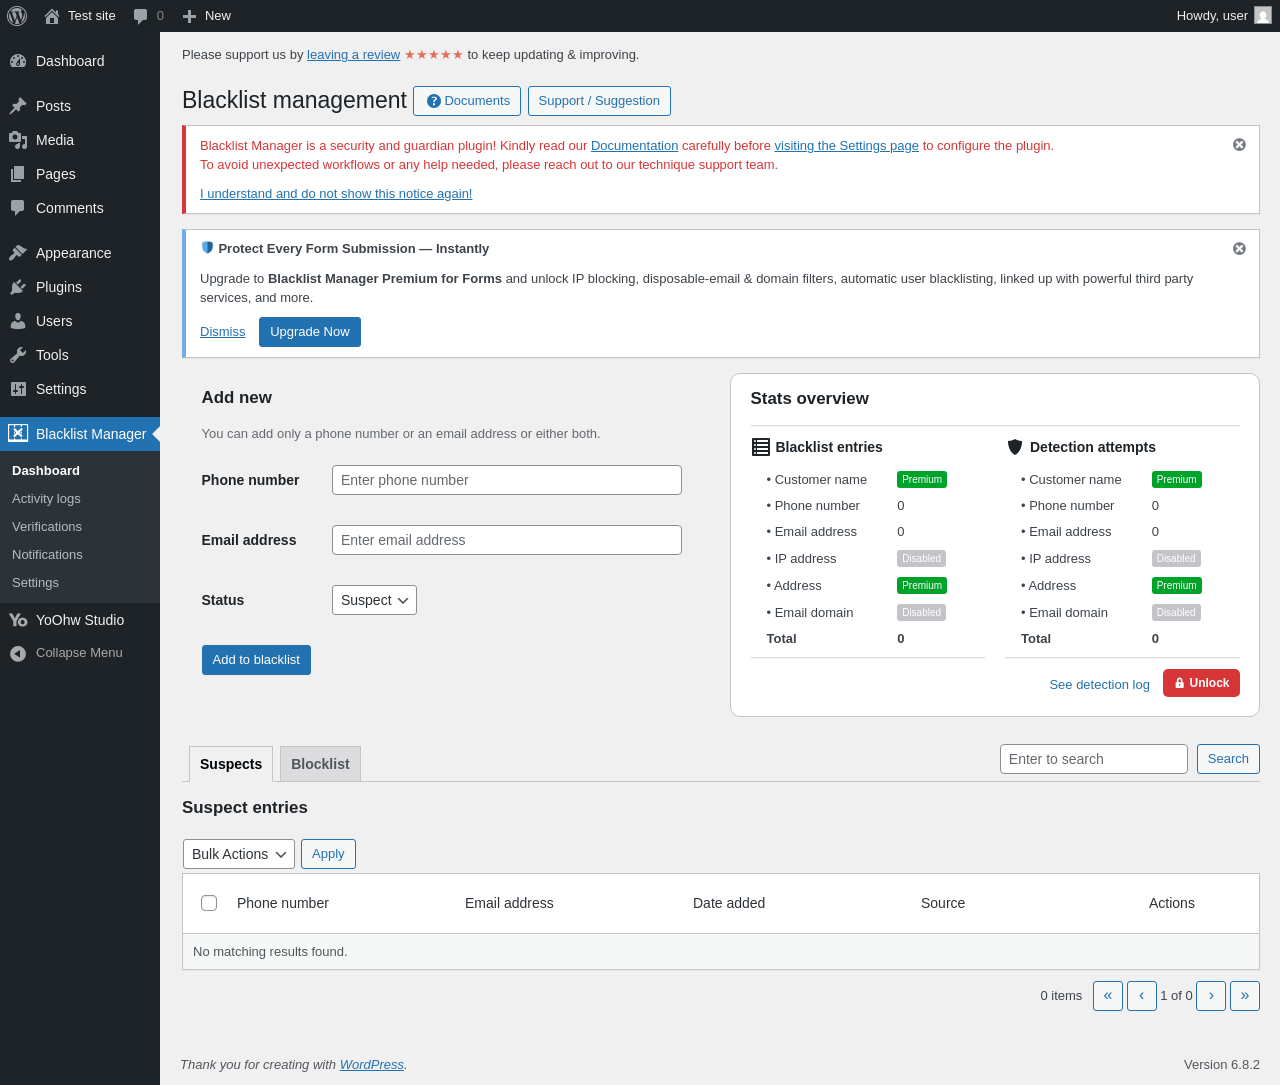Click the Dashboard gauge icon
This screenshot has width=1280, height=1085.
18,61
